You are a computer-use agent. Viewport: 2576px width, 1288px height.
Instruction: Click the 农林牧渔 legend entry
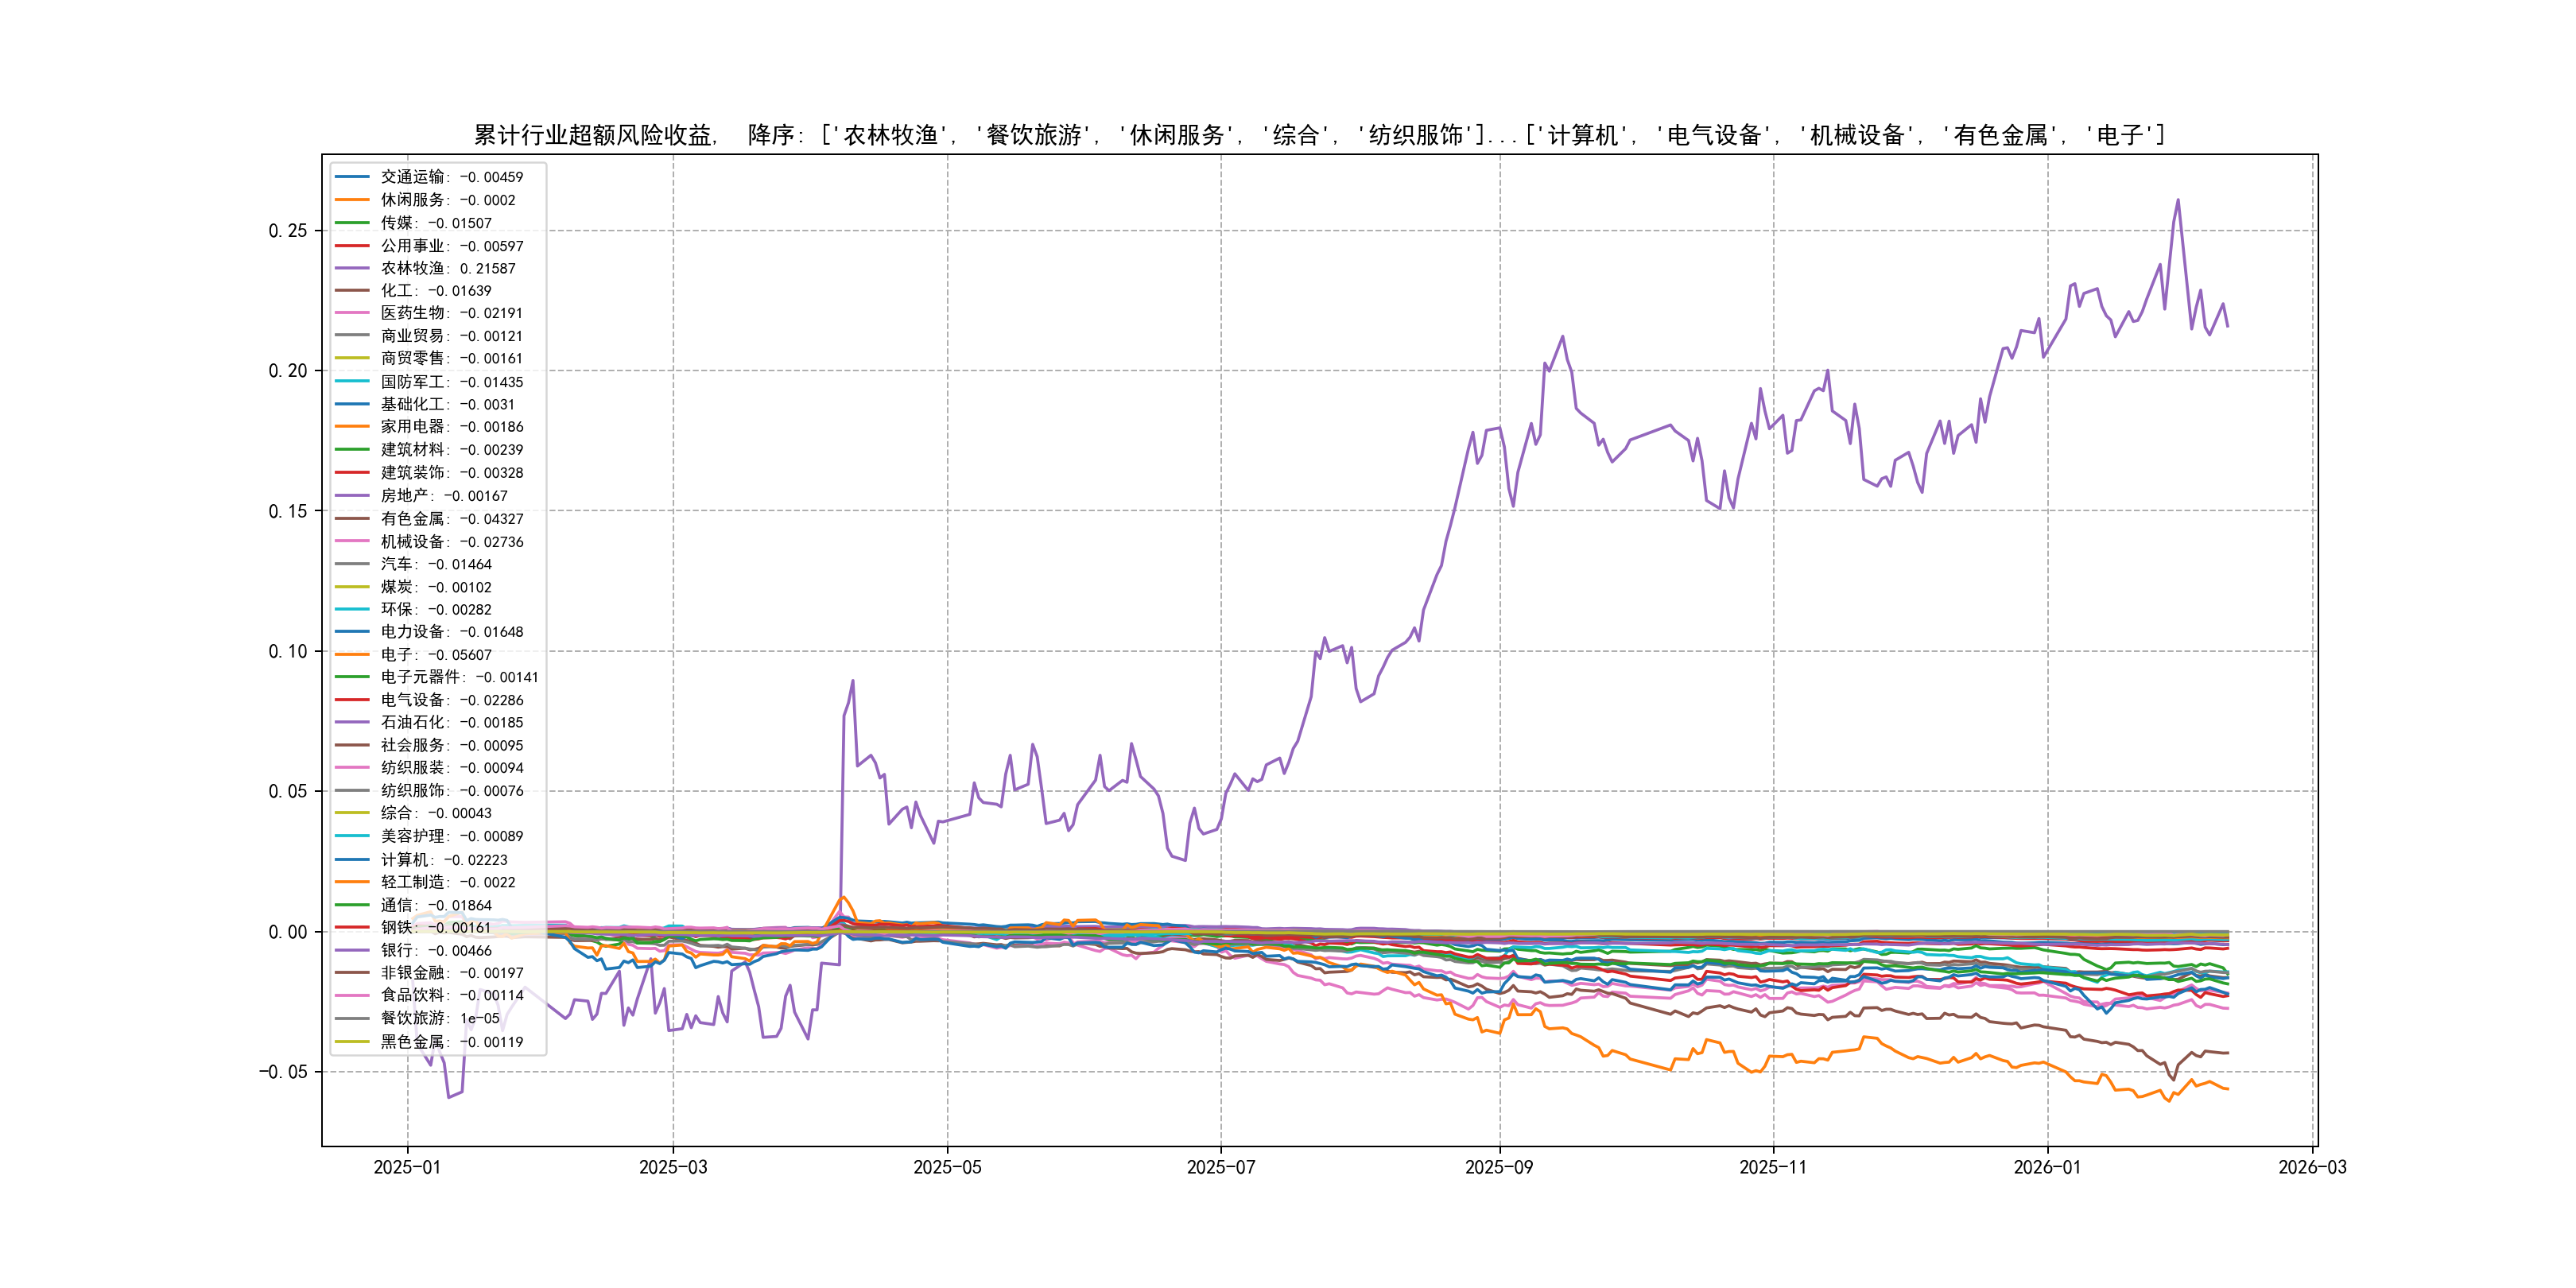point(447,268)
